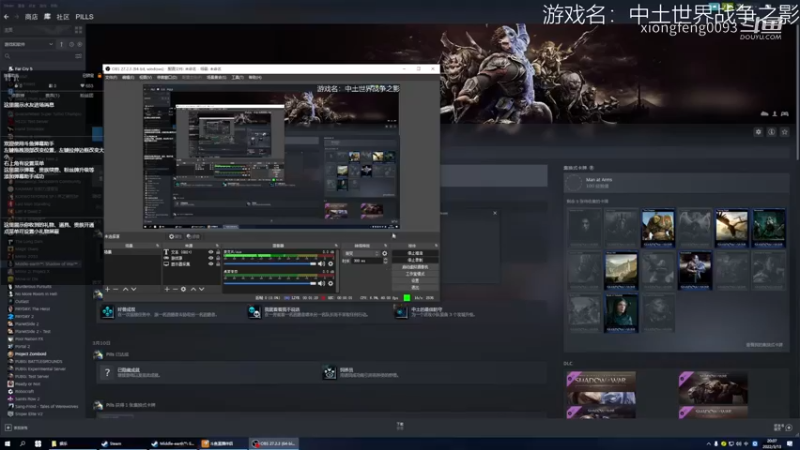800x450 pixels.
Task: Move selected source down in OBS
Action: click(202, 289)
